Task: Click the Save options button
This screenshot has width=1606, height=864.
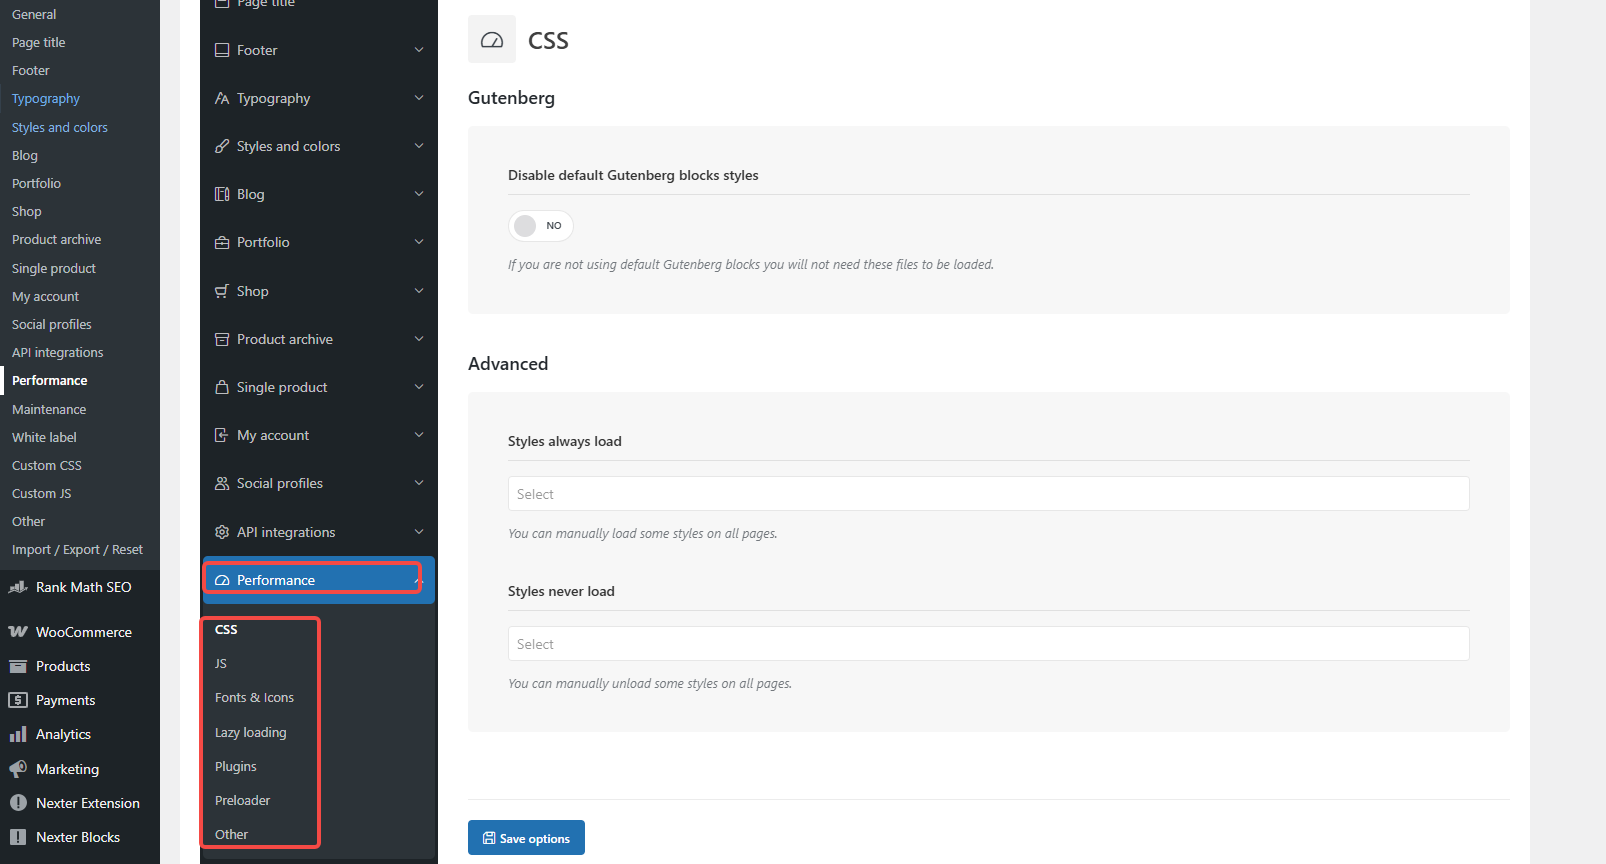Action: coord(526,838)
